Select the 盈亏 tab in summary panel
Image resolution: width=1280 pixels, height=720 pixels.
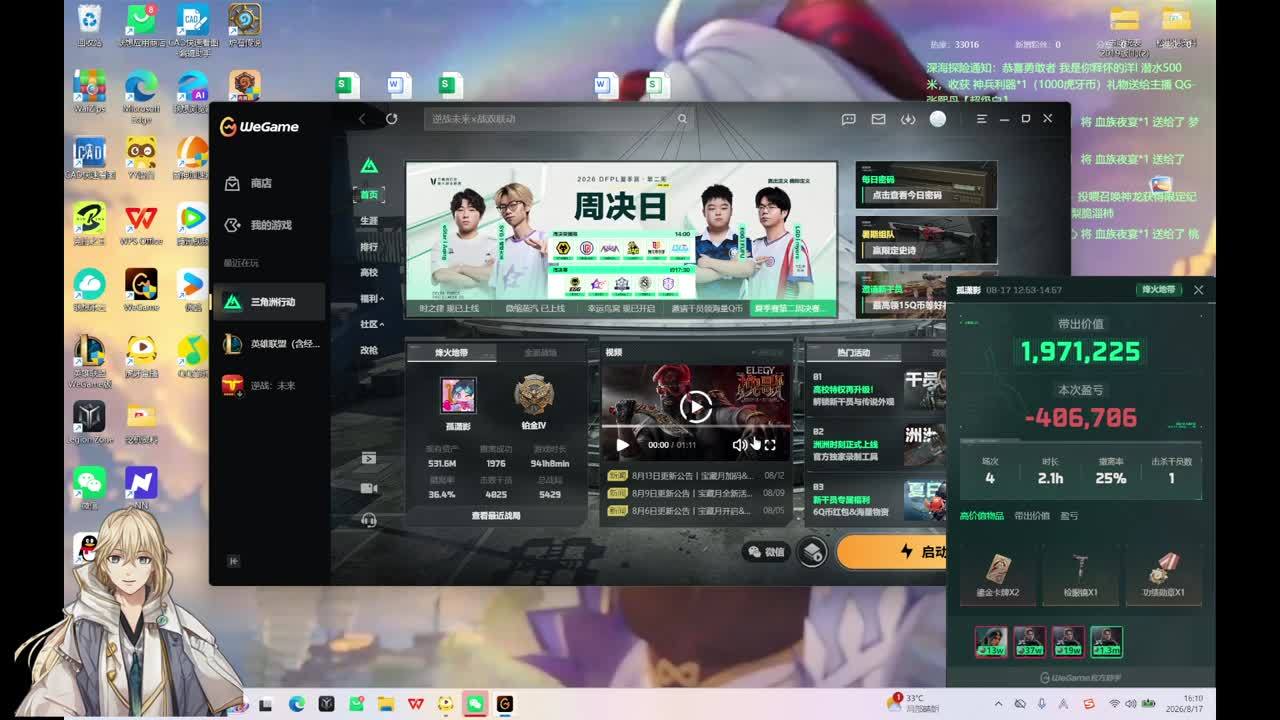pos(1070,516)
